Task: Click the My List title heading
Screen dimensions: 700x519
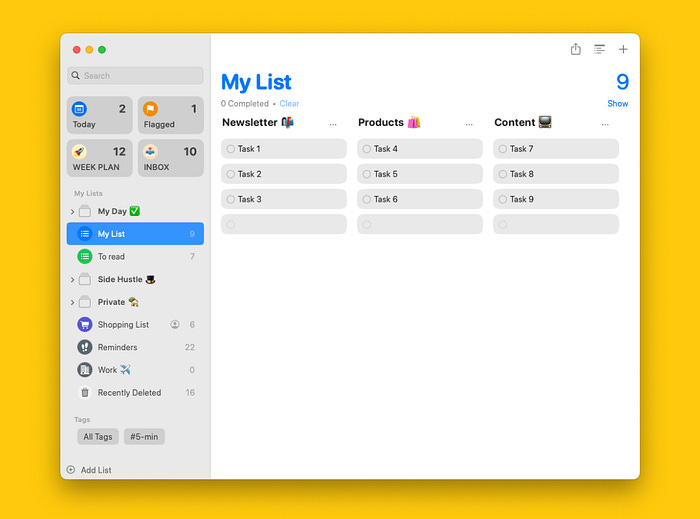Action: point(256,82)
